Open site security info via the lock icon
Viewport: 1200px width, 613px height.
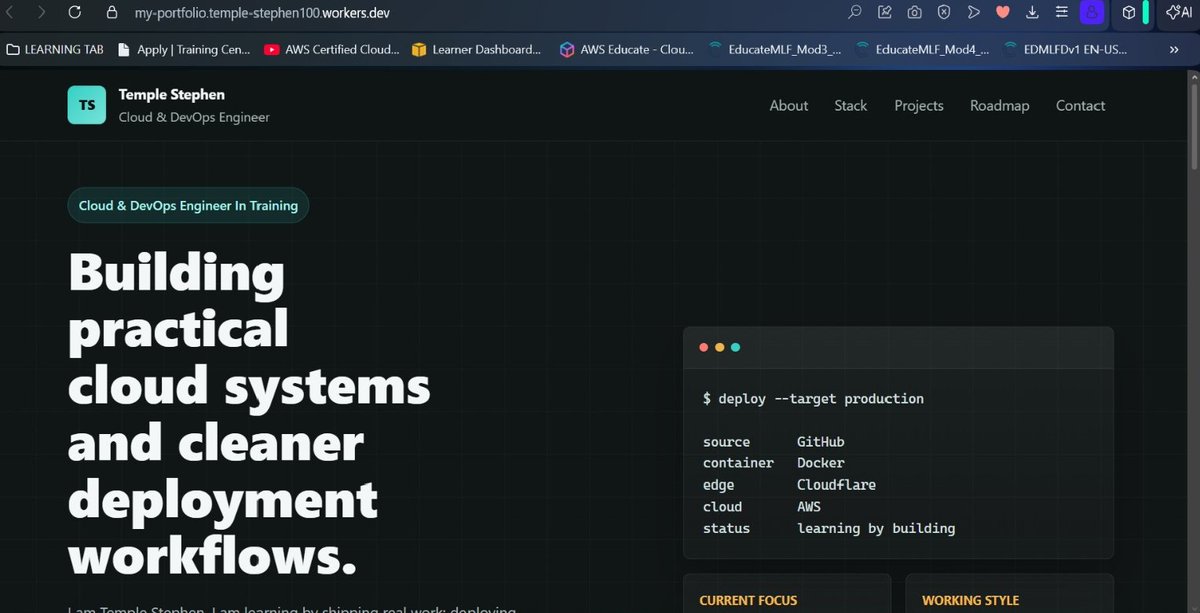tap(112, 13)
